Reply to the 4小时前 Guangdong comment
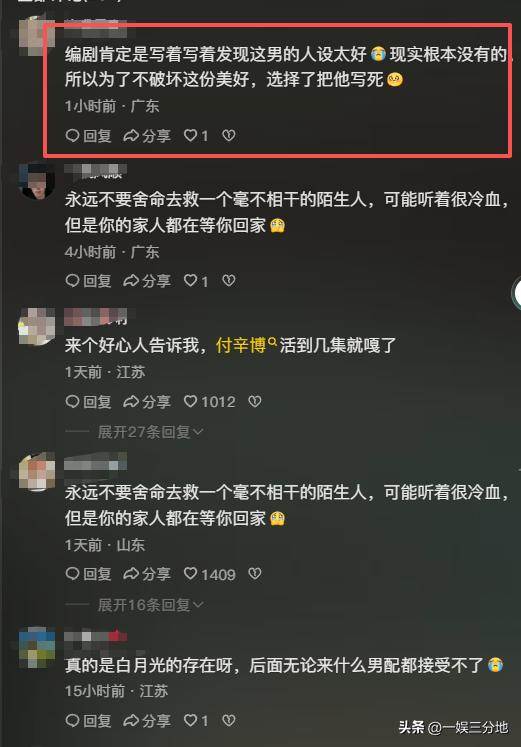 pos(88,281)
